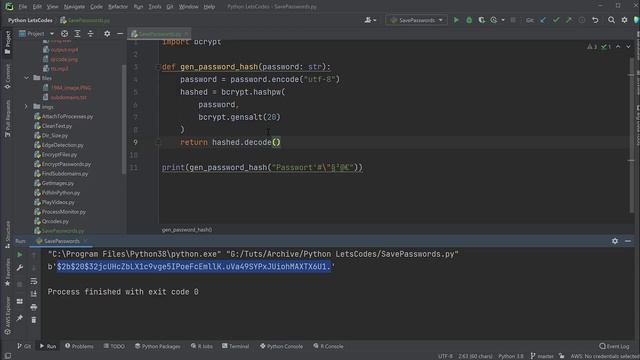Click the Profile run icon in toolbar
Viewport: 640px width, 360px height.
(494, 20)
